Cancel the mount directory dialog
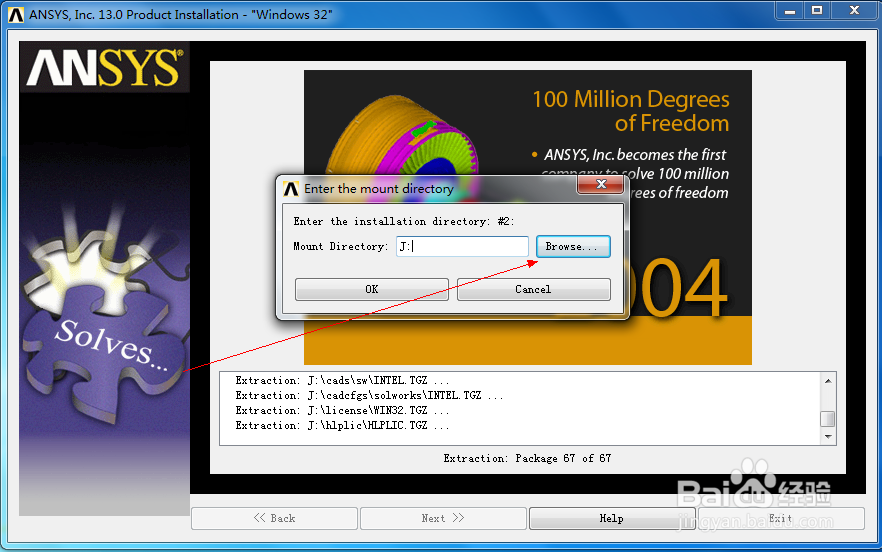The image size is (882, 552). pos(533,289)
